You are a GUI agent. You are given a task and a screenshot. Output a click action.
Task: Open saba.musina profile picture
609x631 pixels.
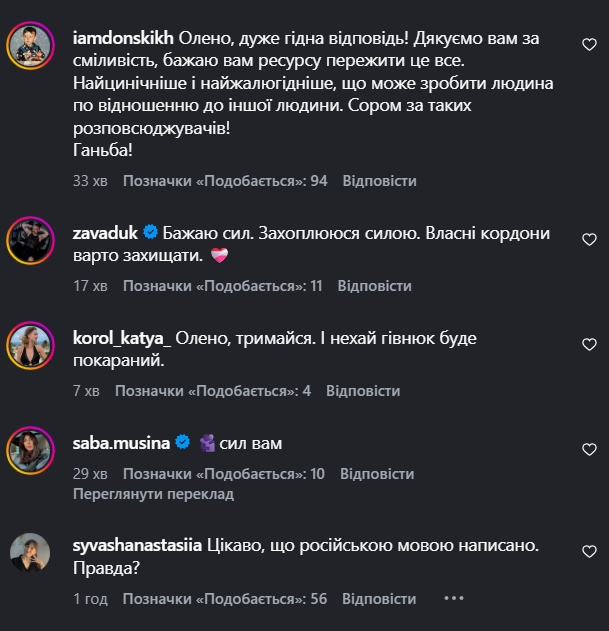tap(30, 449)
